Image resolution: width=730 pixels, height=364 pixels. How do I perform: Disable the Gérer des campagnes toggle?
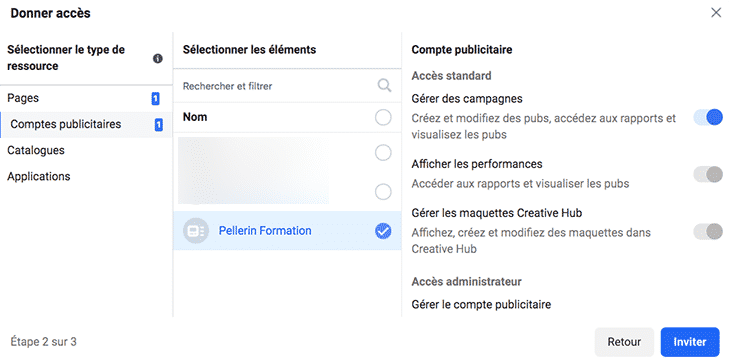[x=708, y=117]
